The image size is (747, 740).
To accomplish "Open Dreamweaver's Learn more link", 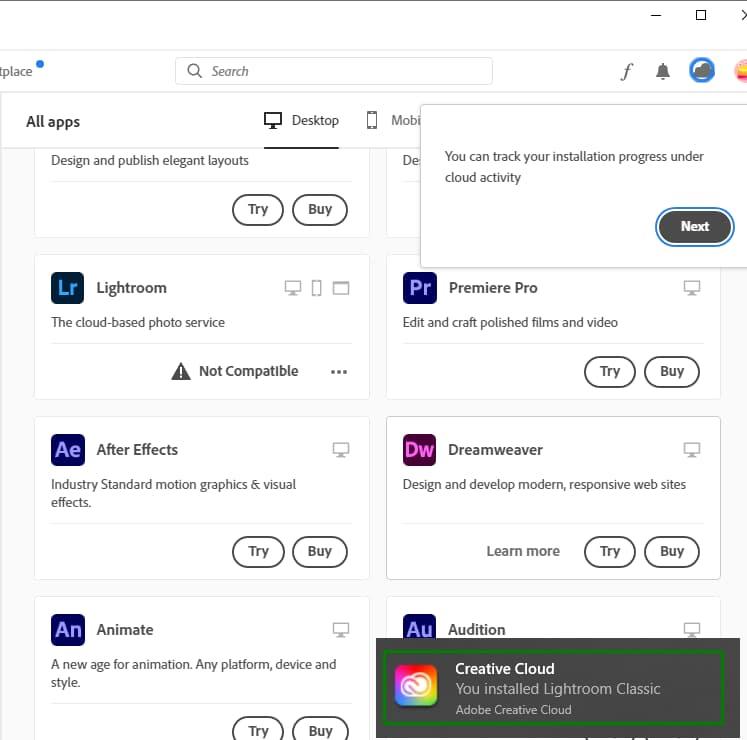I will [523, 551].
